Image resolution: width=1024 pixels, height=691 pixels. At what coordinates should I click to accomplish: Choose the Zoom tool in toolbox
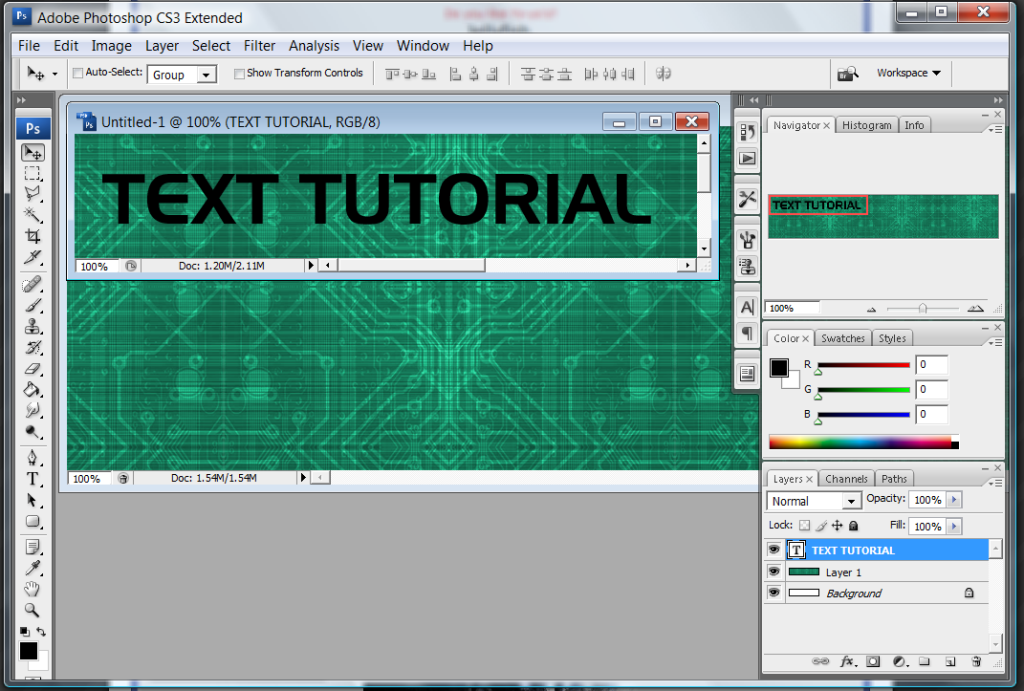33,609
